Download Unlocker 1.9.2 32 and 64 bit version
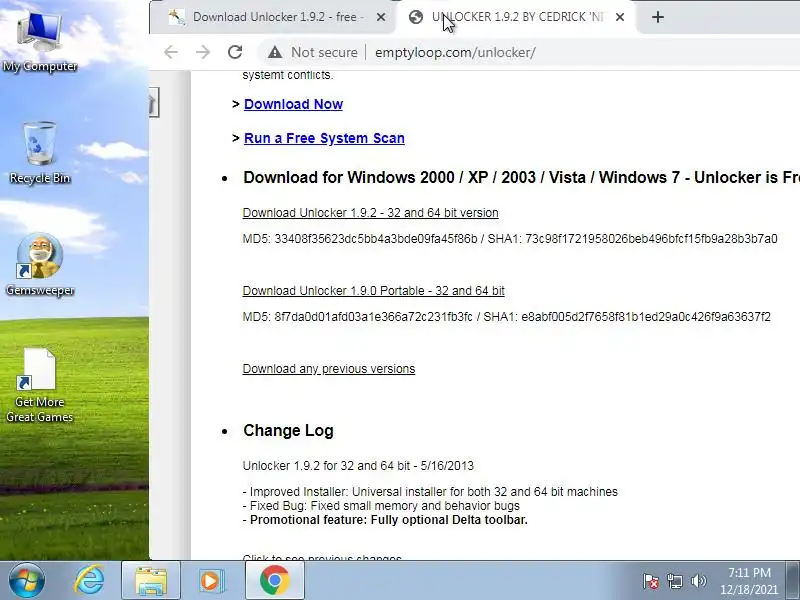 (x=370, y=213)
